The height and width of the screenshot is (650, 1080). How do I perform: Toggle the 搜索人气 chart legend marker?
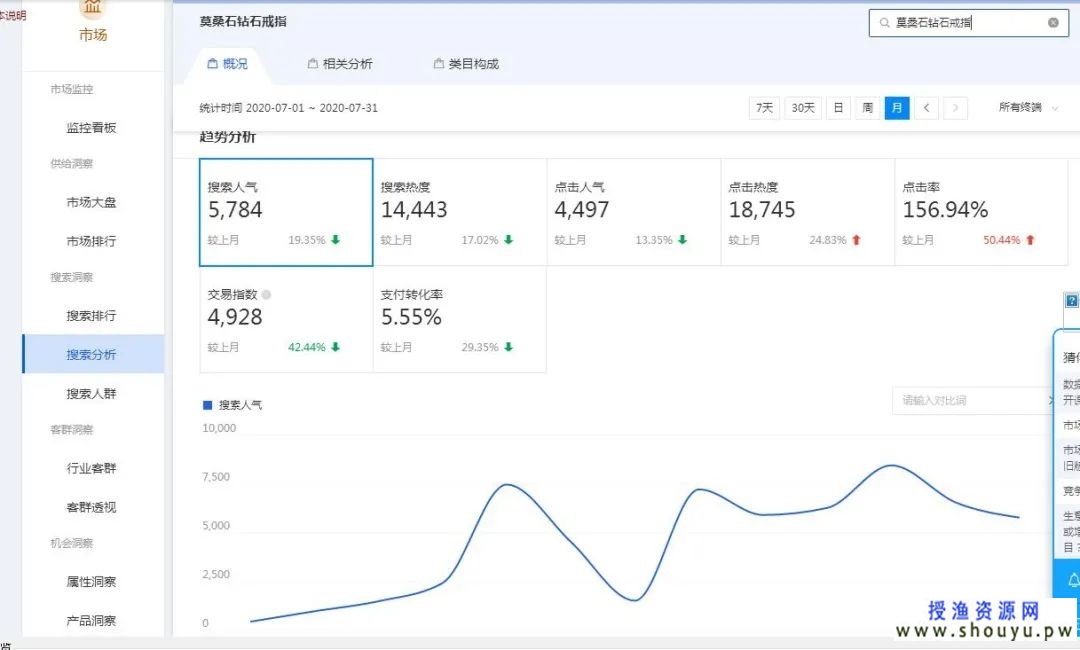(208, 405)
